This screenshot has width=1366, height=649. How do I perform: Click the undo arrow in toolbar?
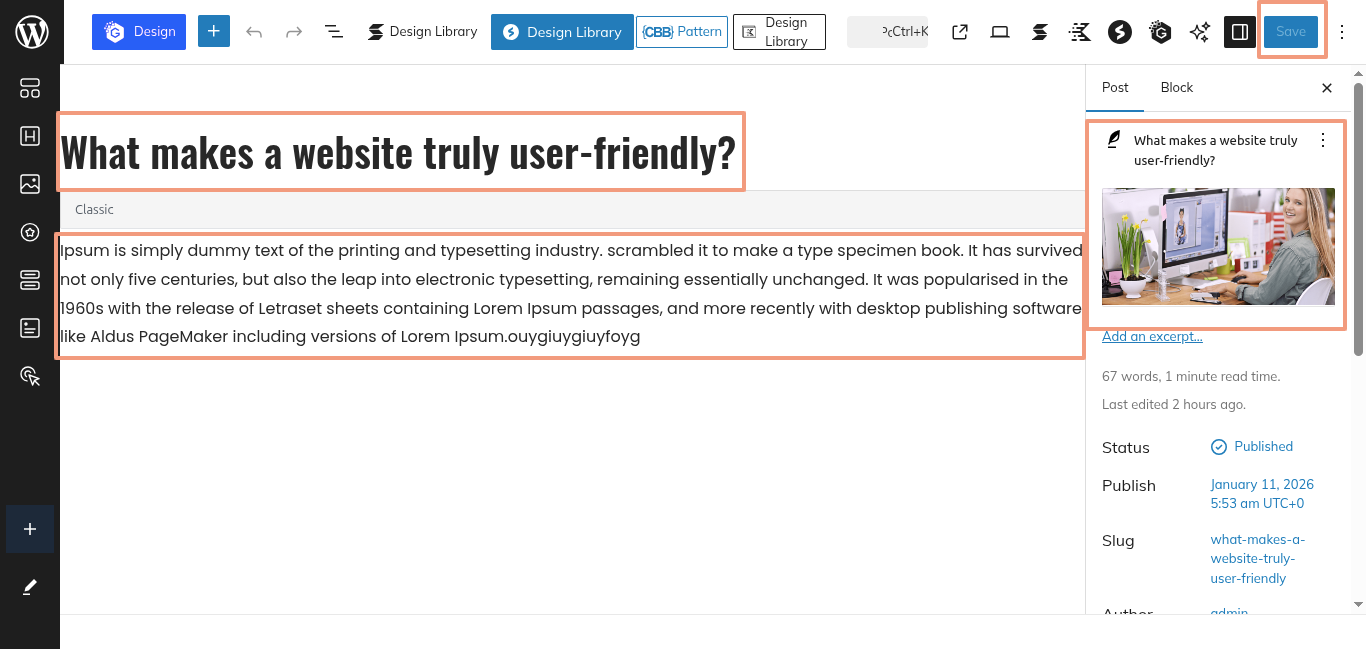point(254,32)
